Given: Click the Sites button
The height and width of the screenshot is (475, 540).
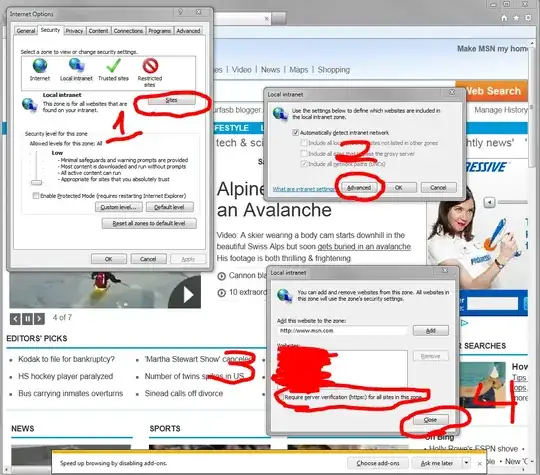Looking at the screenshot, I should coord(172,100).
